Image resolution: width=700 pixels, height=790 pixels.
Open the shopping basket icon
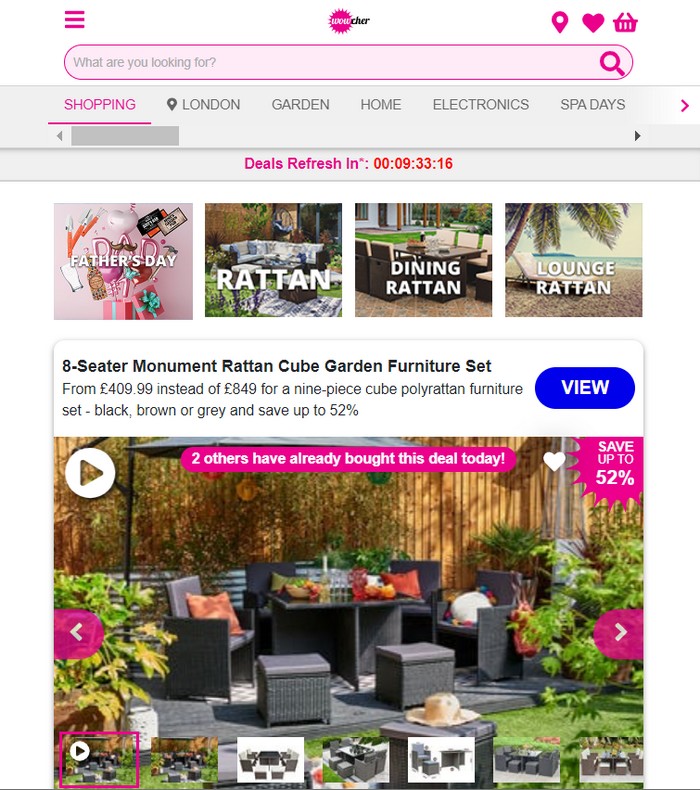pyautogui.click(x=625, y=23)
